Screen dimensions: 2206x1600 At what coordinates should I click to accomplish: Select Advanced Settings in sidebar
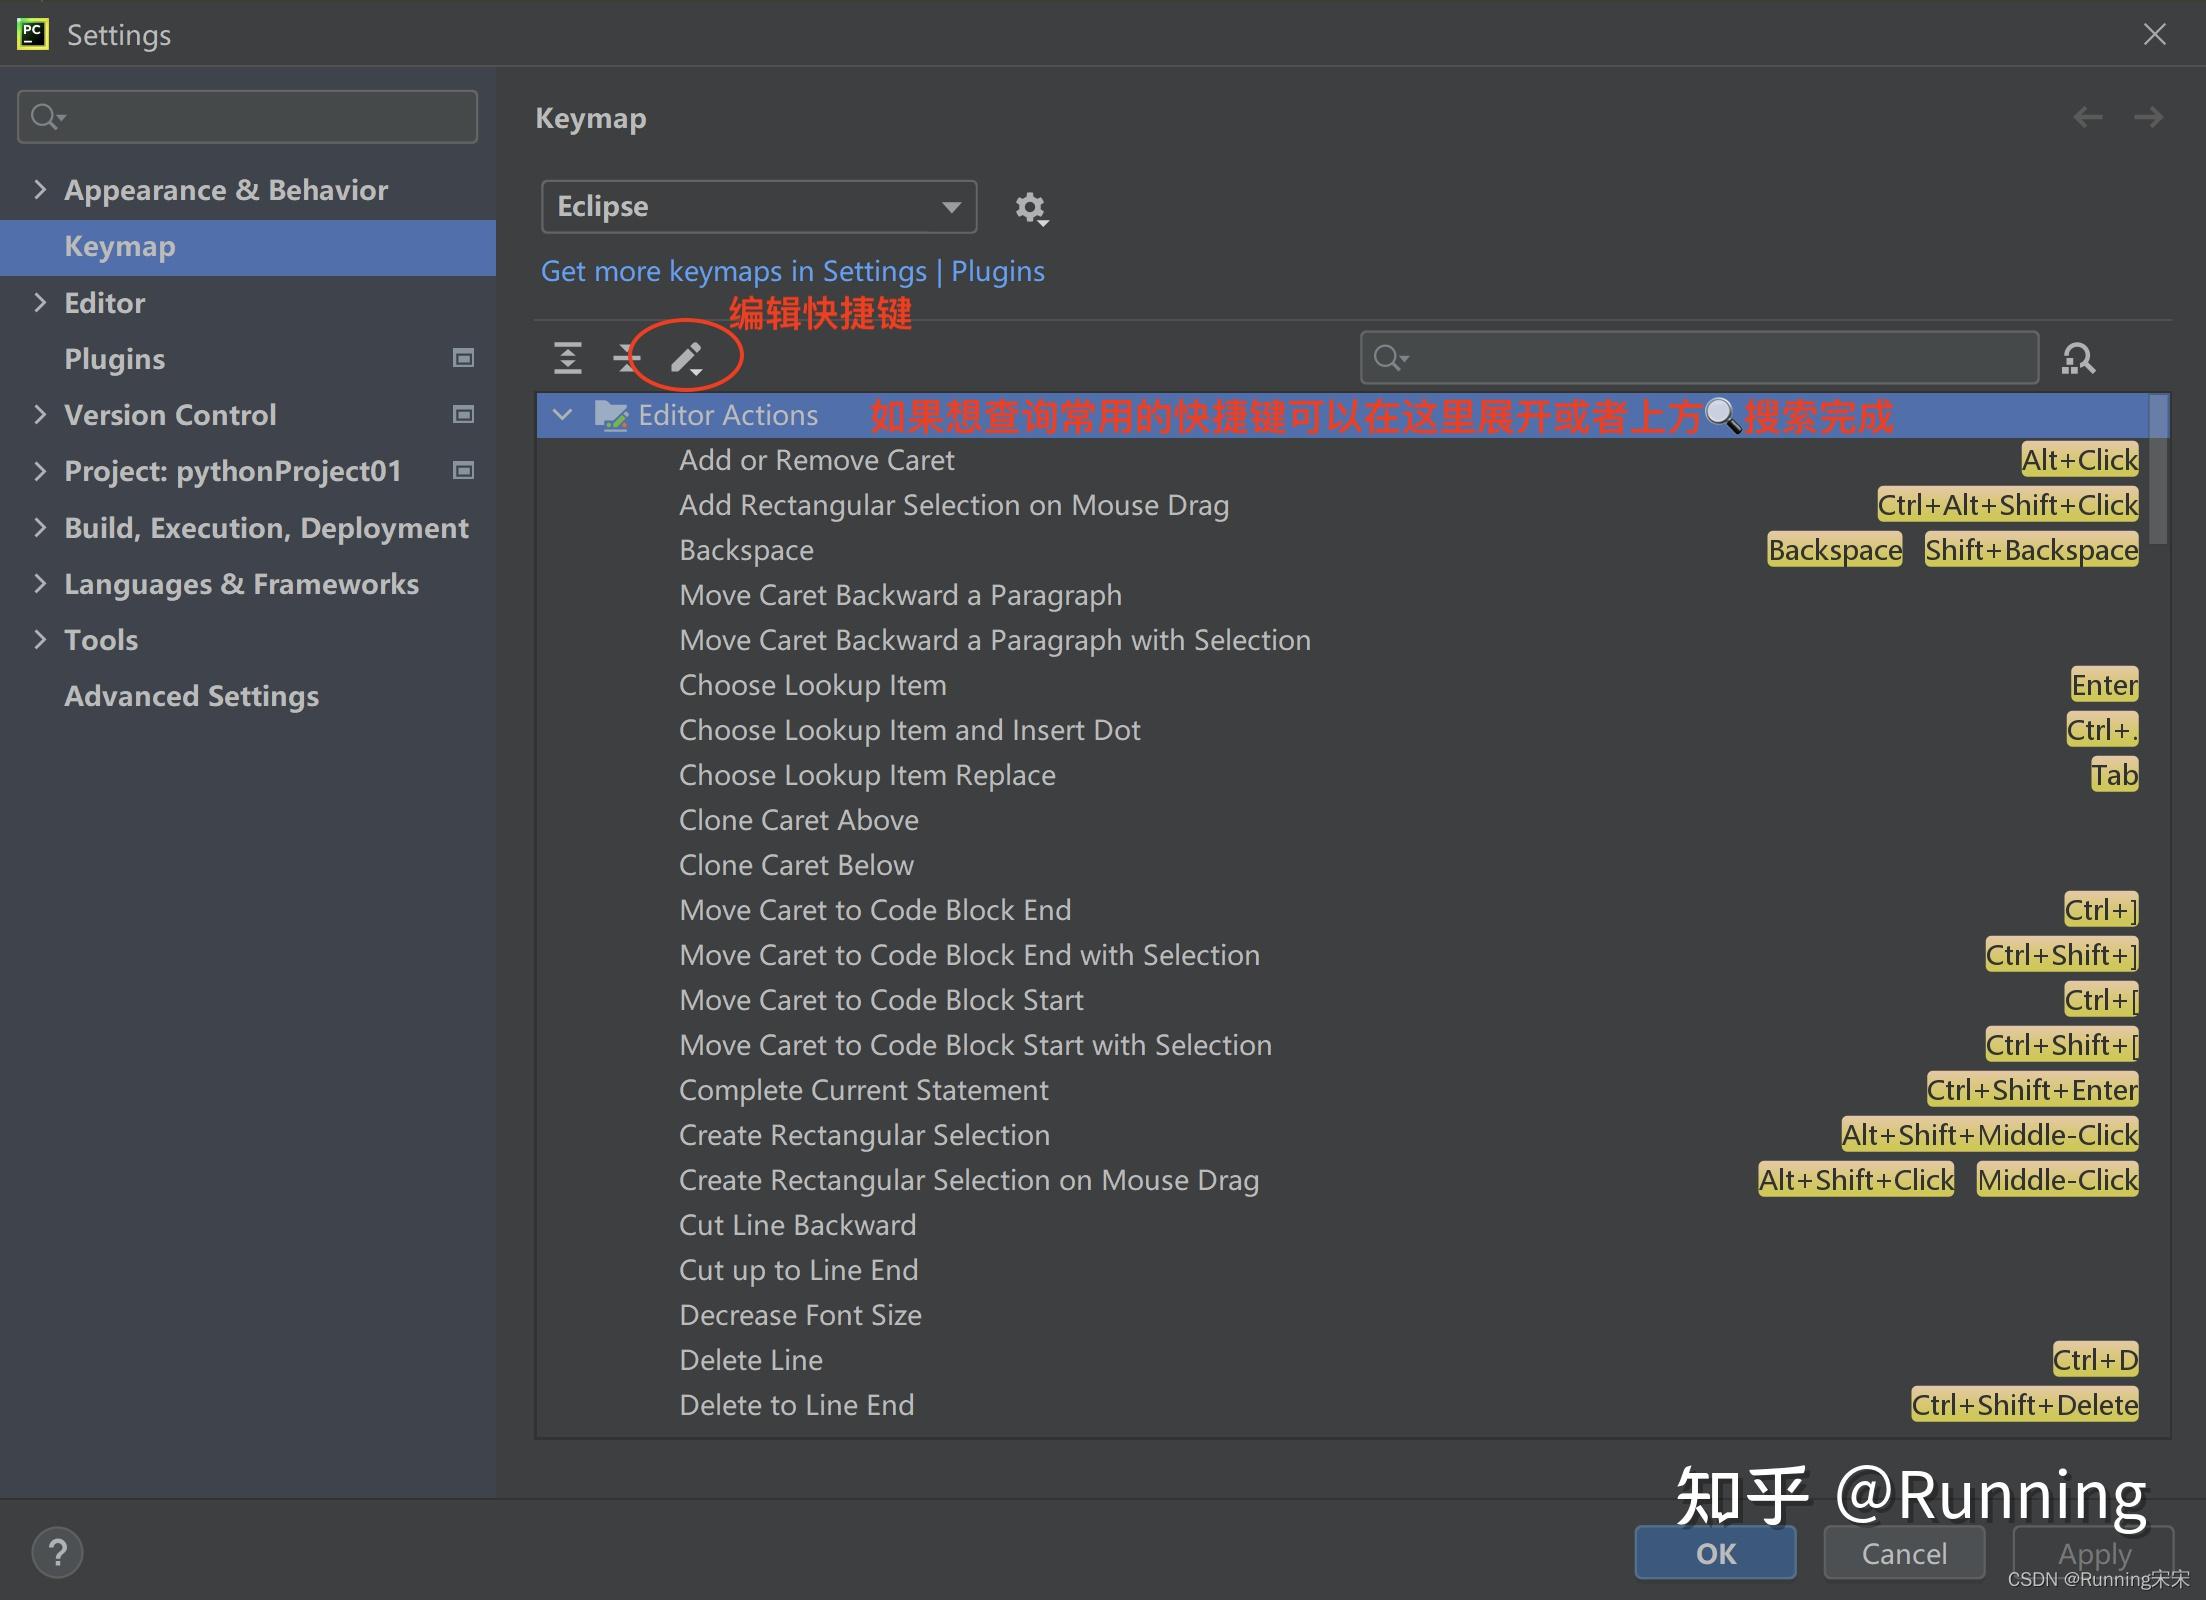click(192, 696)
